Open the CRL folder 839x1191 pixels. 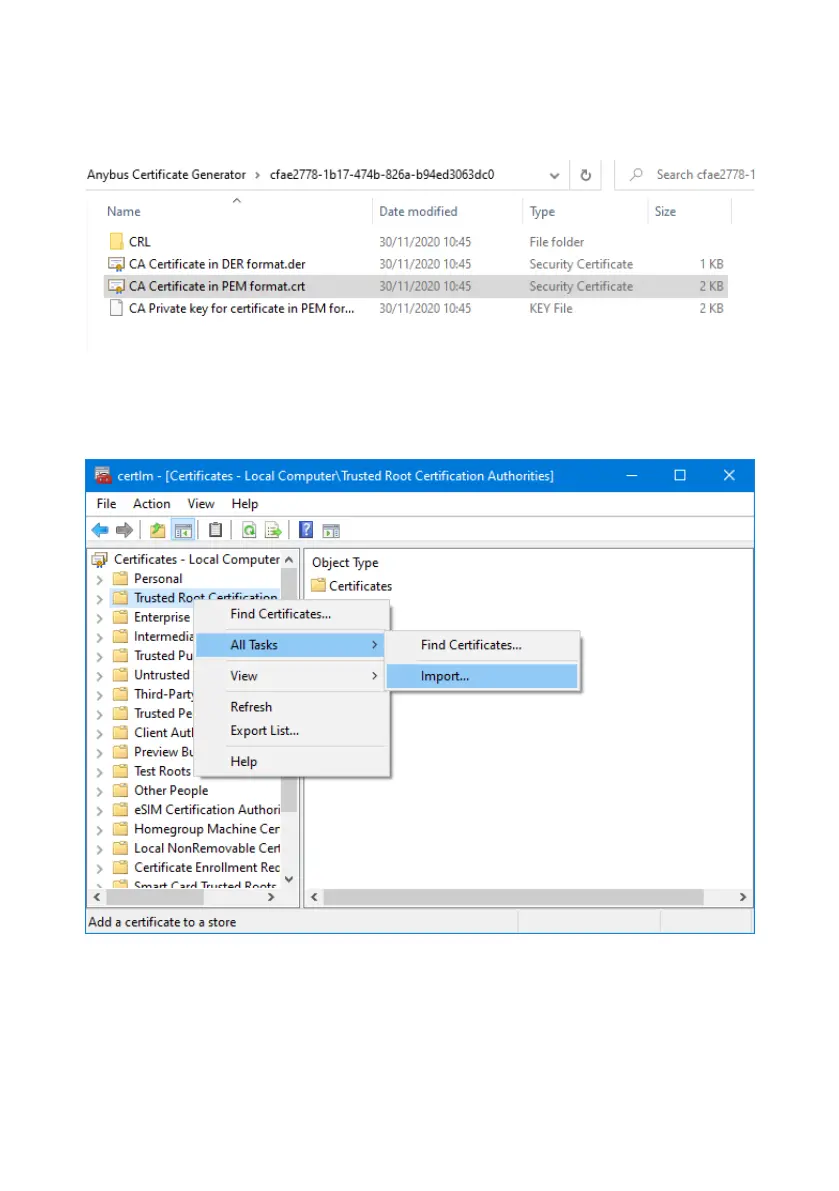tap(139, 242)
